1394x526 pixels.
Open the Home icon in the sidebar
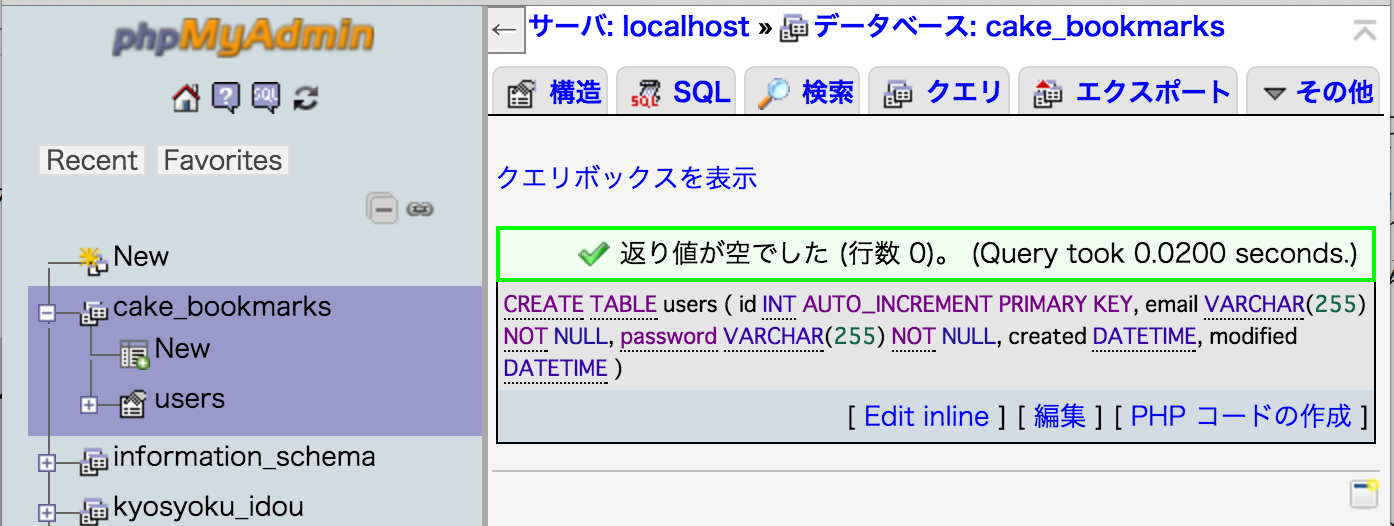tap(186, 97)
